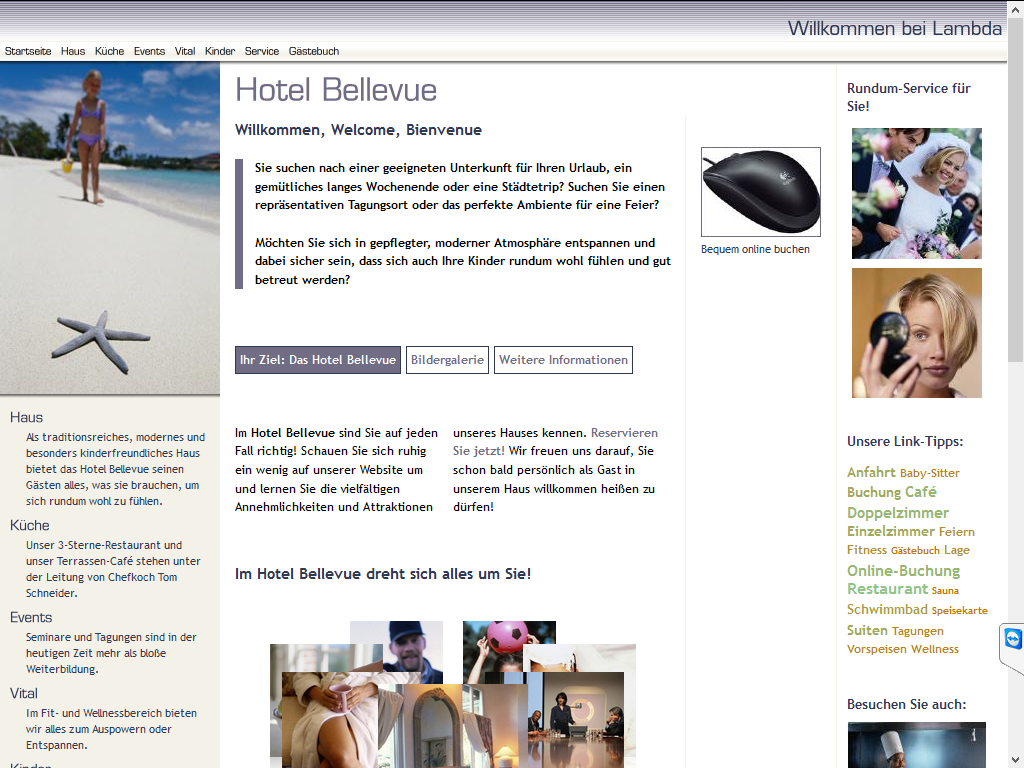Click the beach starfish header image
This screenshot has width=1024, height=768.
point(110,229)
